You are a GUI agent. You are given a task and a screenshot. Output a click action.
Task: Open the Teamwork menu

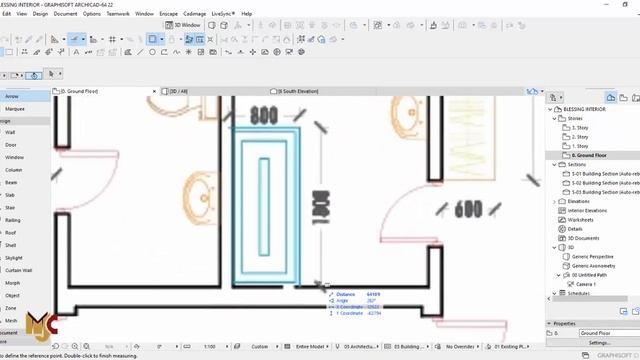pyautogui.click(x=118, y=13)
